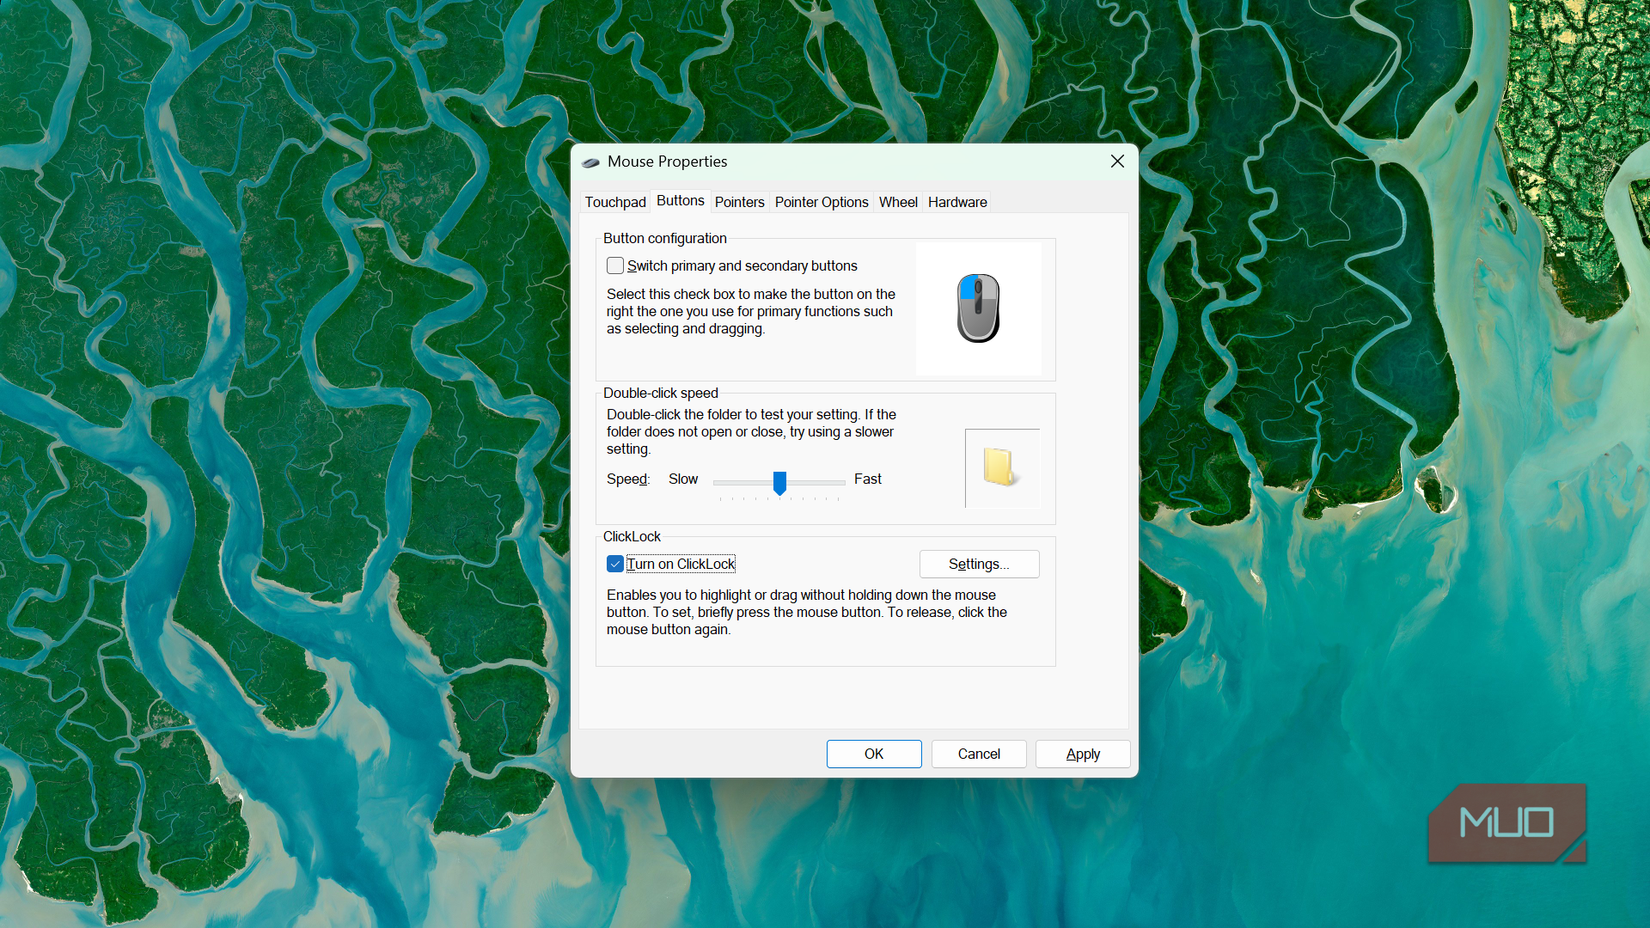Screen dimensions: 1650x928
Task: Click the 'Turn on ClickLock' label text
Action: click(681, 564)
